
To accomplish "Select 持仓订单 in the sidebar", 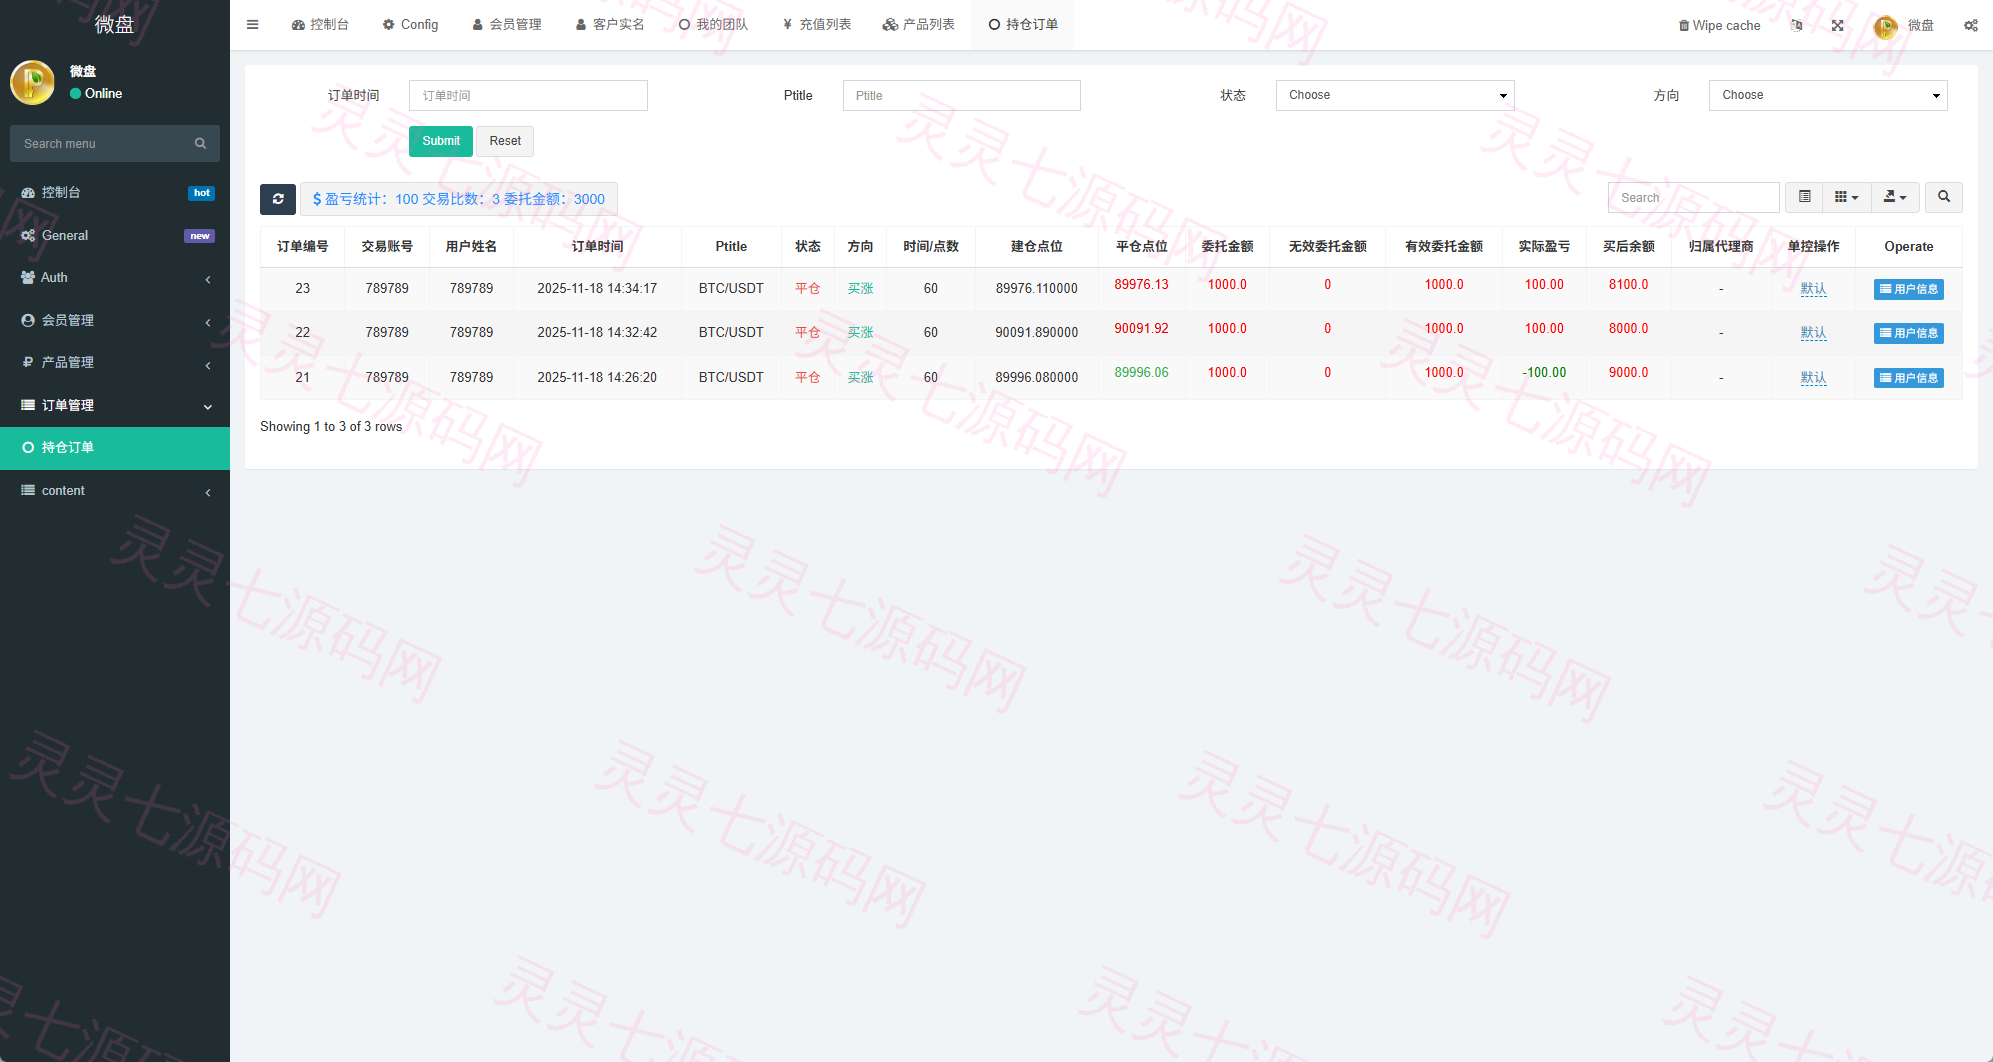I will pos(115,447).
